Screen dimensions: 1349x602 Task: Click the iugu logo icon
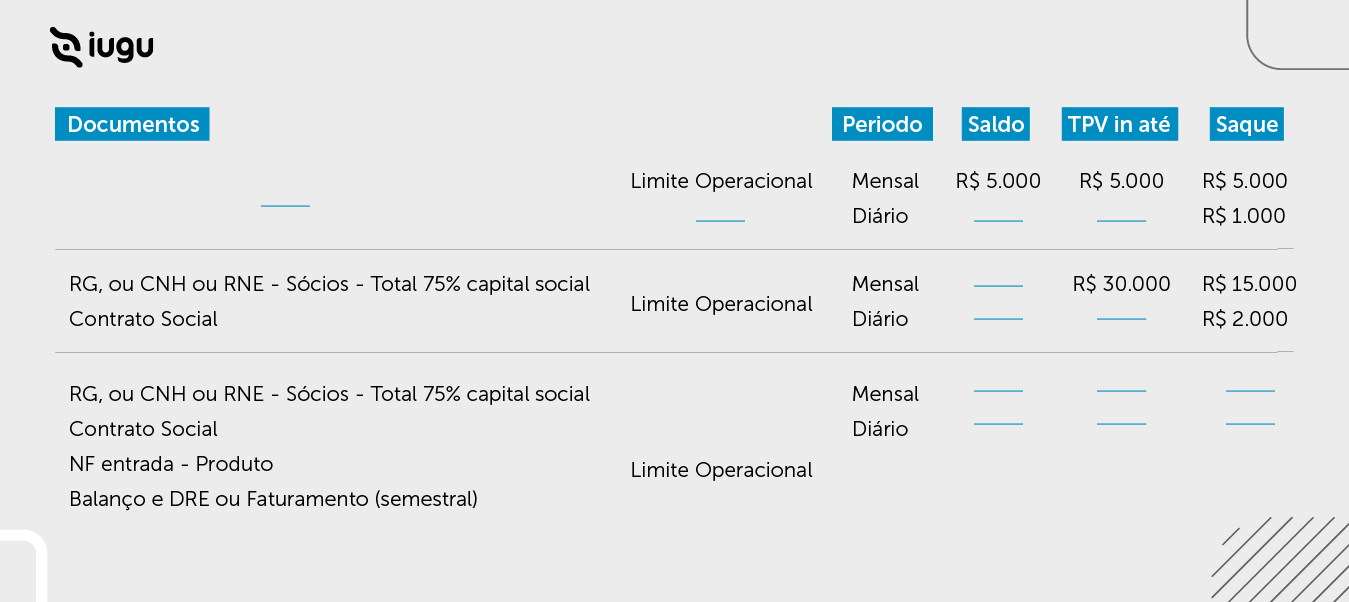point(66,47)
